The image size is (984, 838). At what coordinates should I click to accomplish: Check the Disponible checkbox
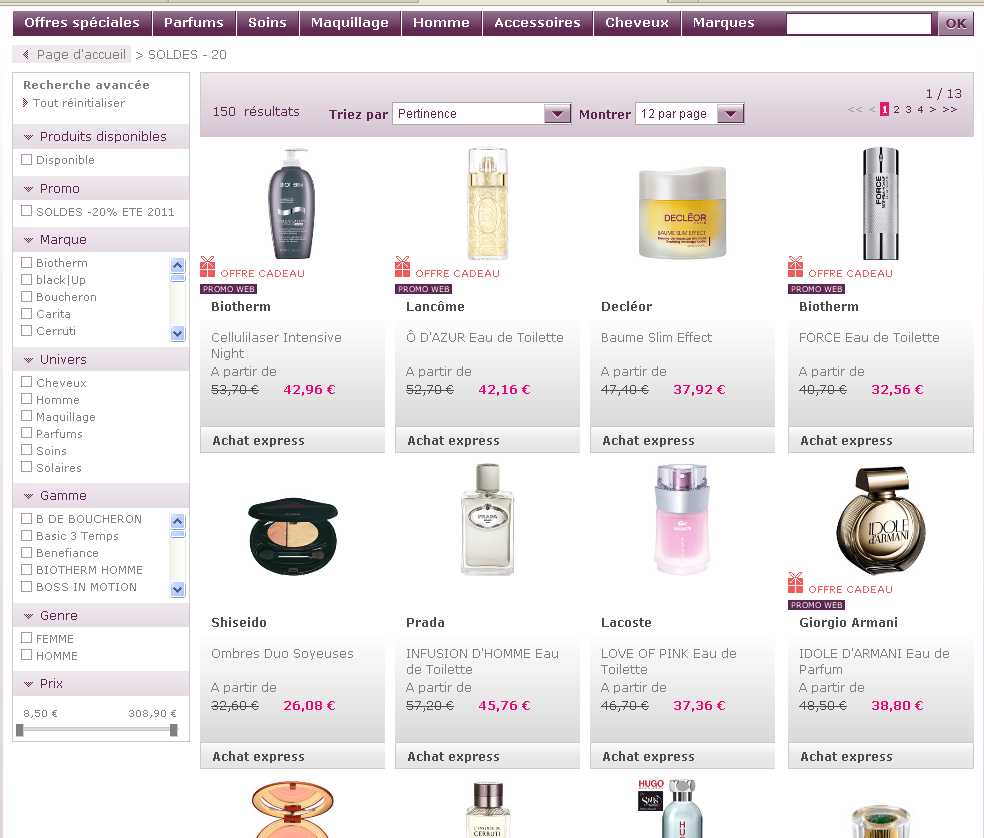pos(27,160)
